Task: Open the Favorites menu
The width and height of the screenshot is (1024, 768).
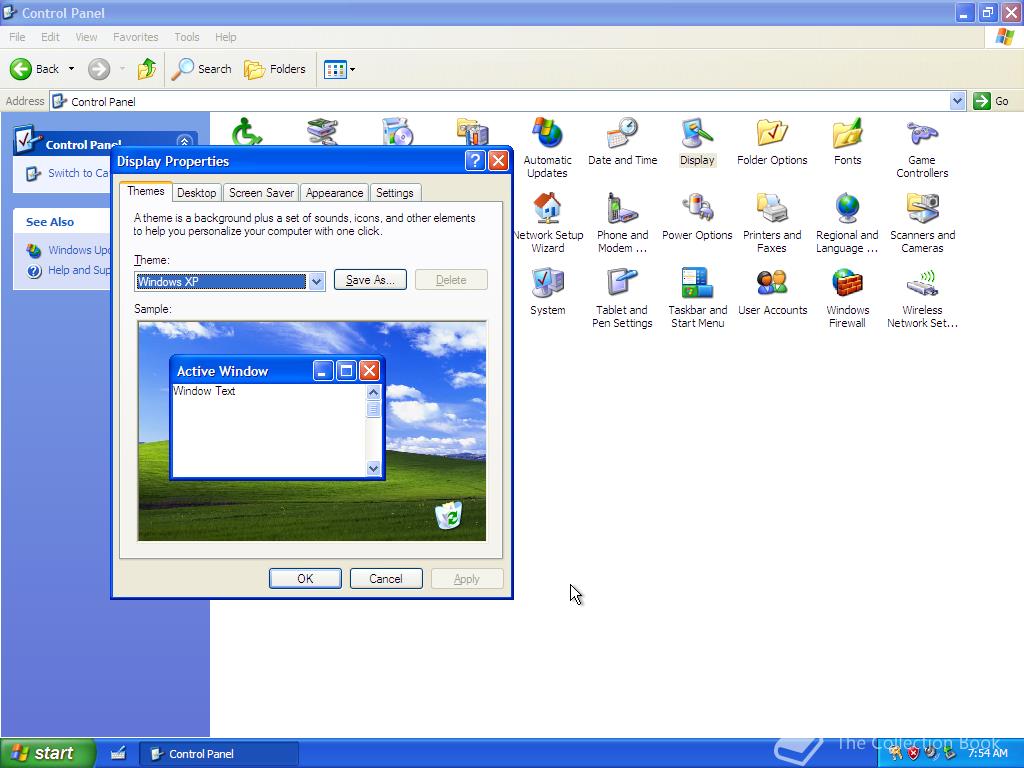Action: pyautogui.click(x=135, y=37)
